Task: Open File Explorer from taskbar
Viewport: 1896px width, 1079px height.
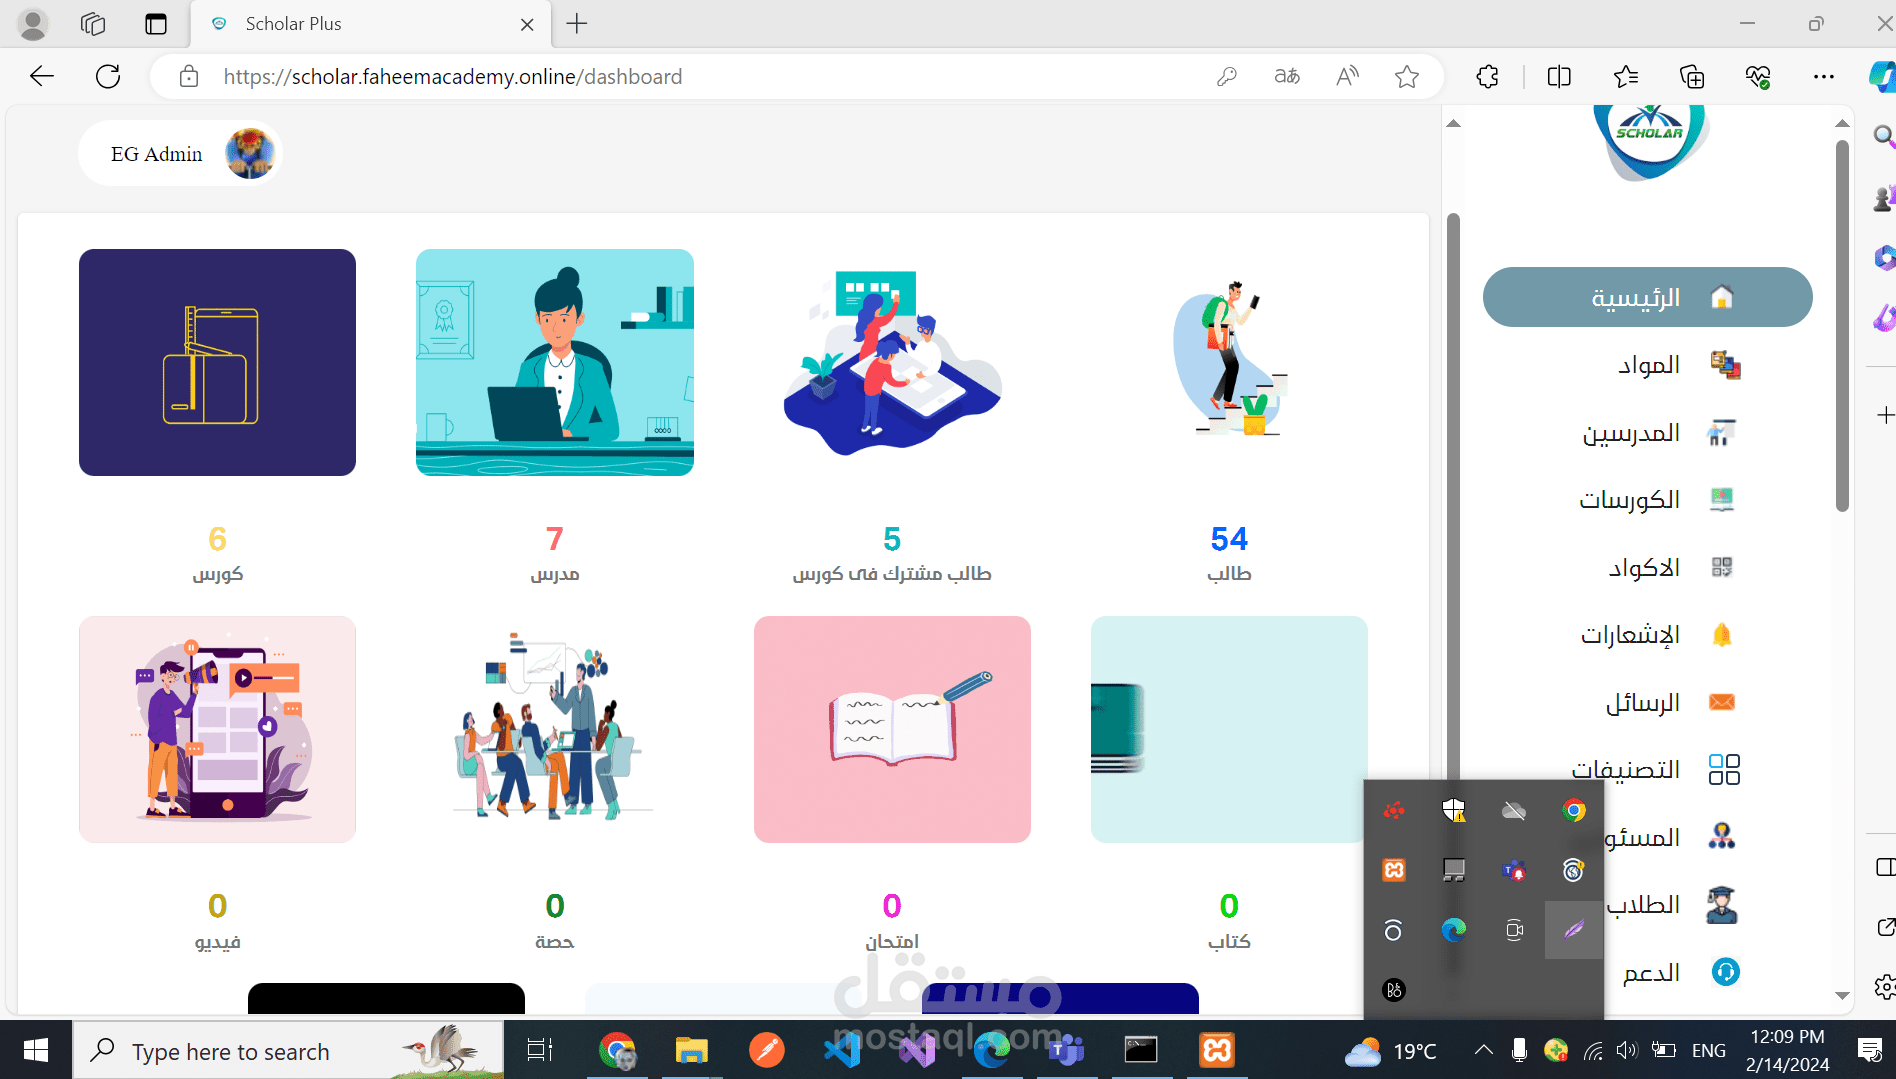Action: [691, 1050]
